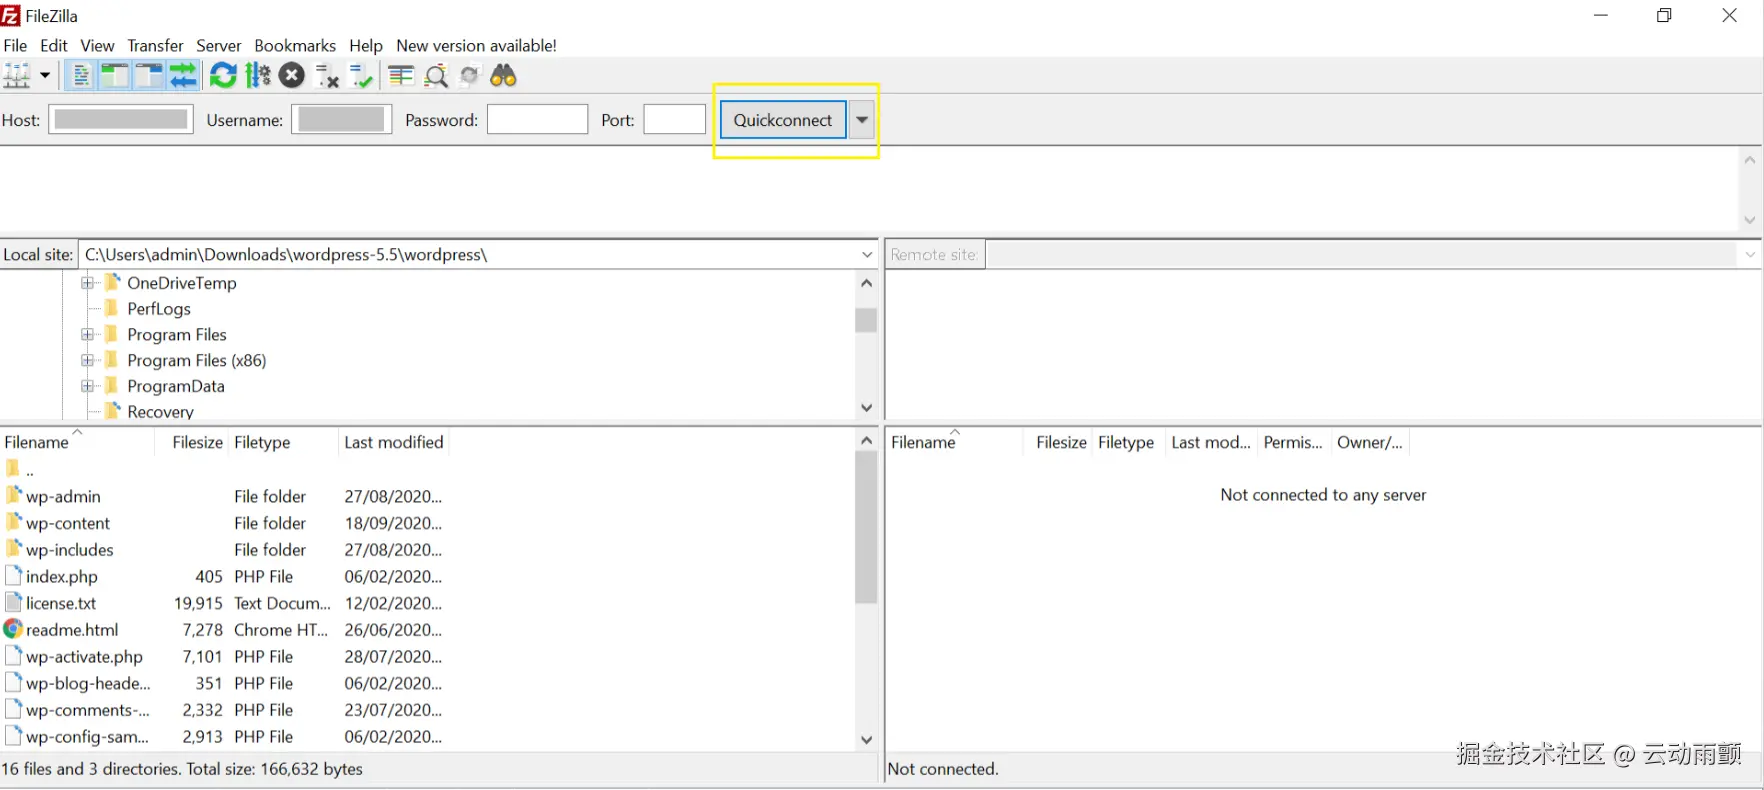Focus the Port input field
1764x790 pixels.
(x=675, y=120)
